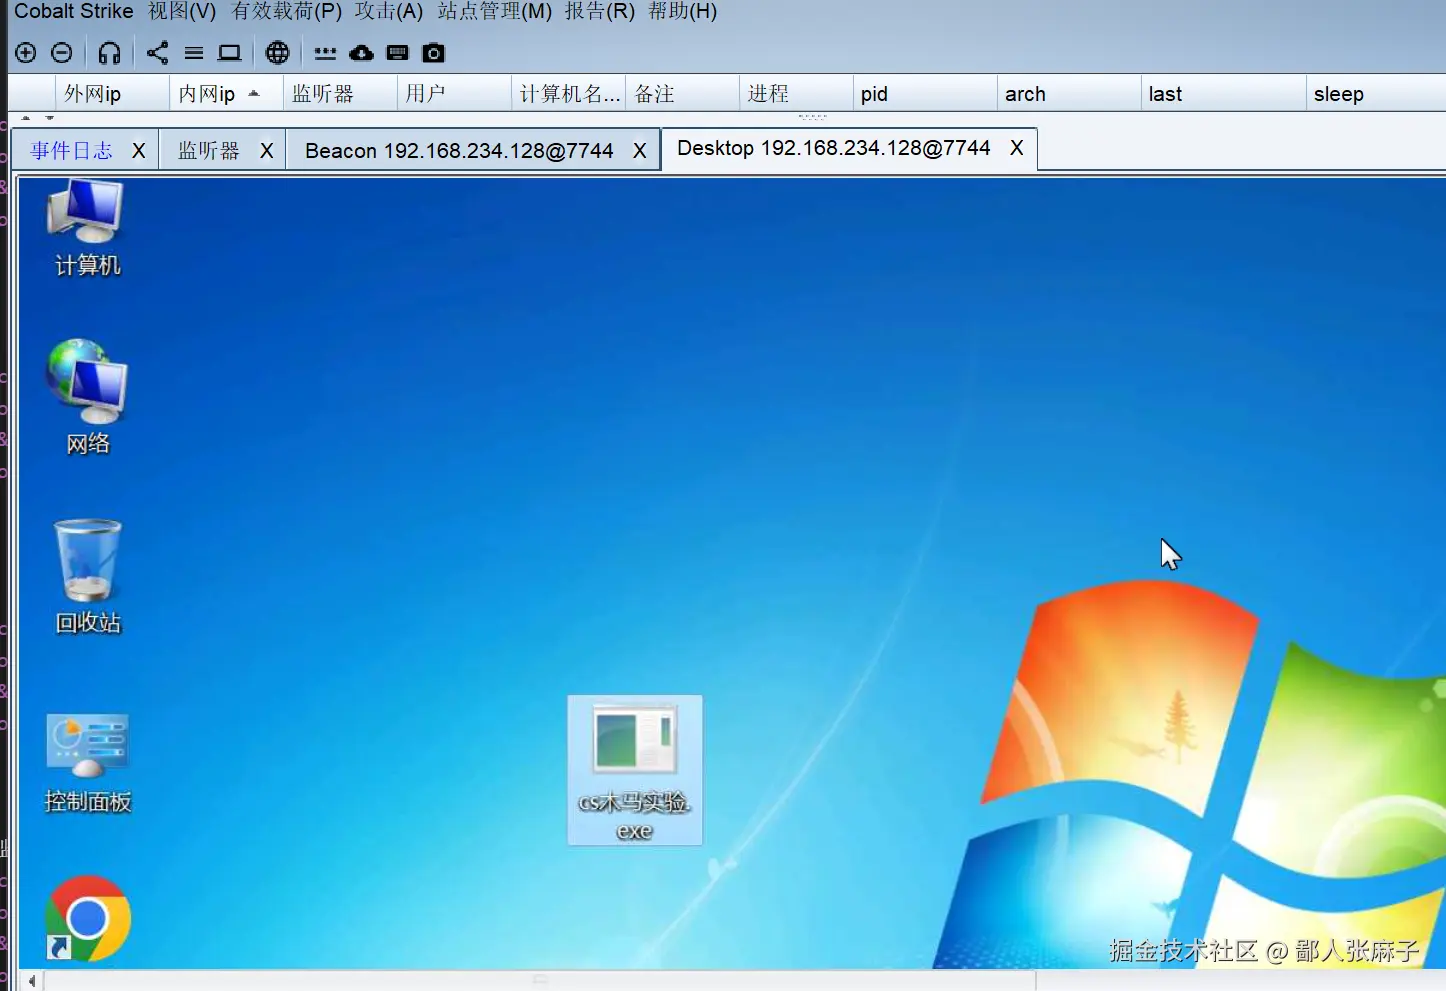Click the horizontal scrollbar left arrow
This screenshot has height=991, width=1446.
pos(32,981)
